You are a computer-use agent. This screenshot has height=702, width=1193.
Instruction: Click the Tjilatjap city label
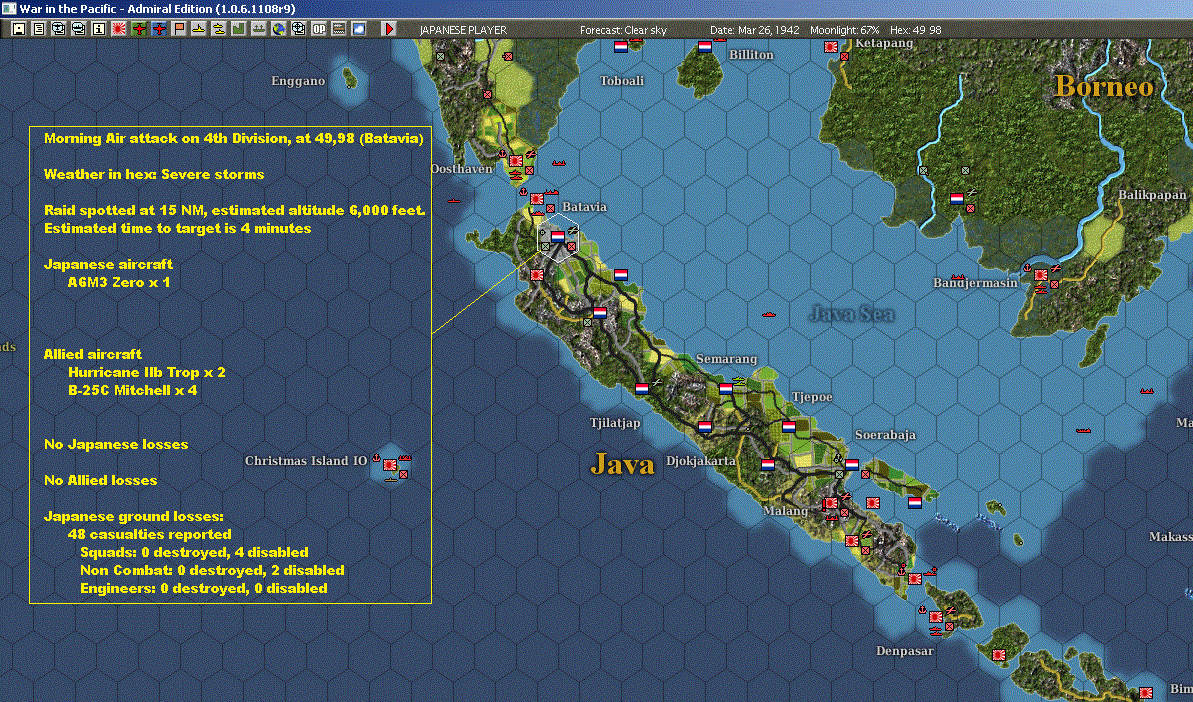point(615,423)
